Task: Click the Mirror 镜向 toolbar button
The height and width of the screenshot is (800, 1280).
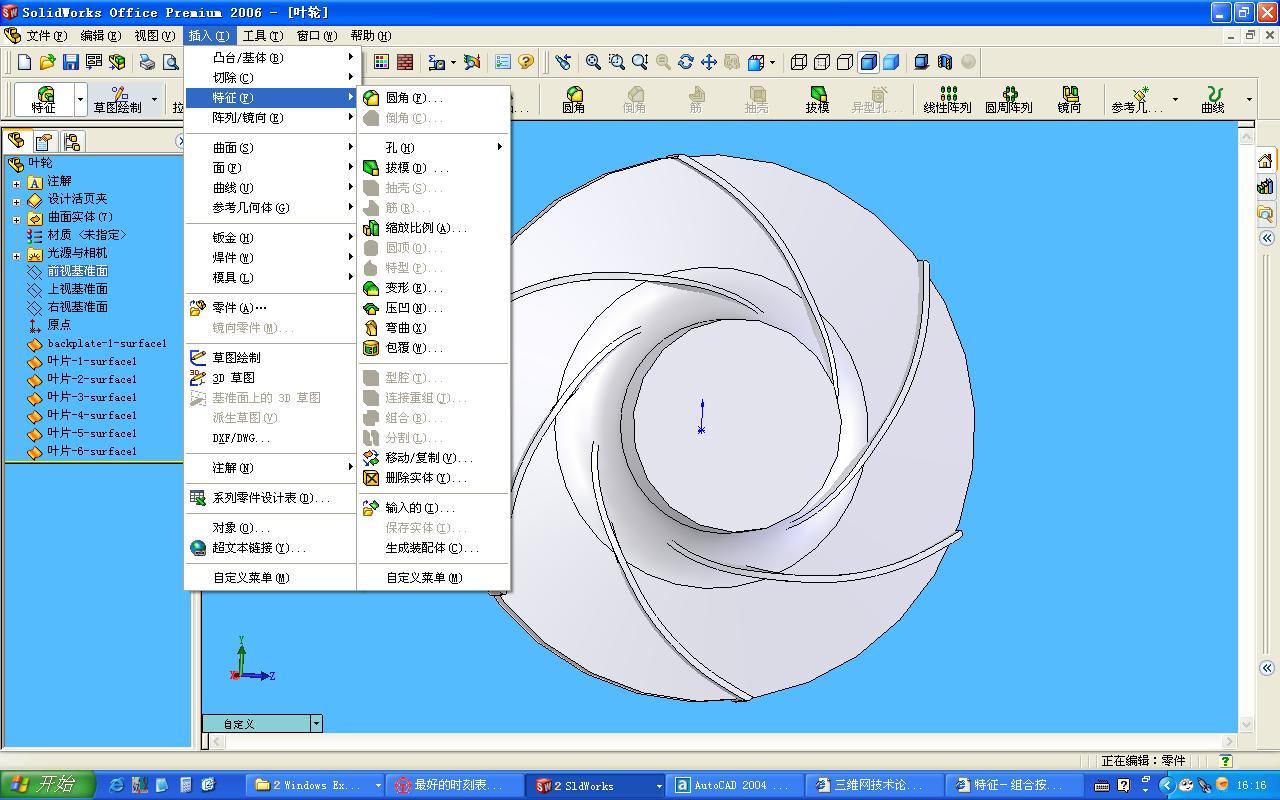Action: 1070,100
